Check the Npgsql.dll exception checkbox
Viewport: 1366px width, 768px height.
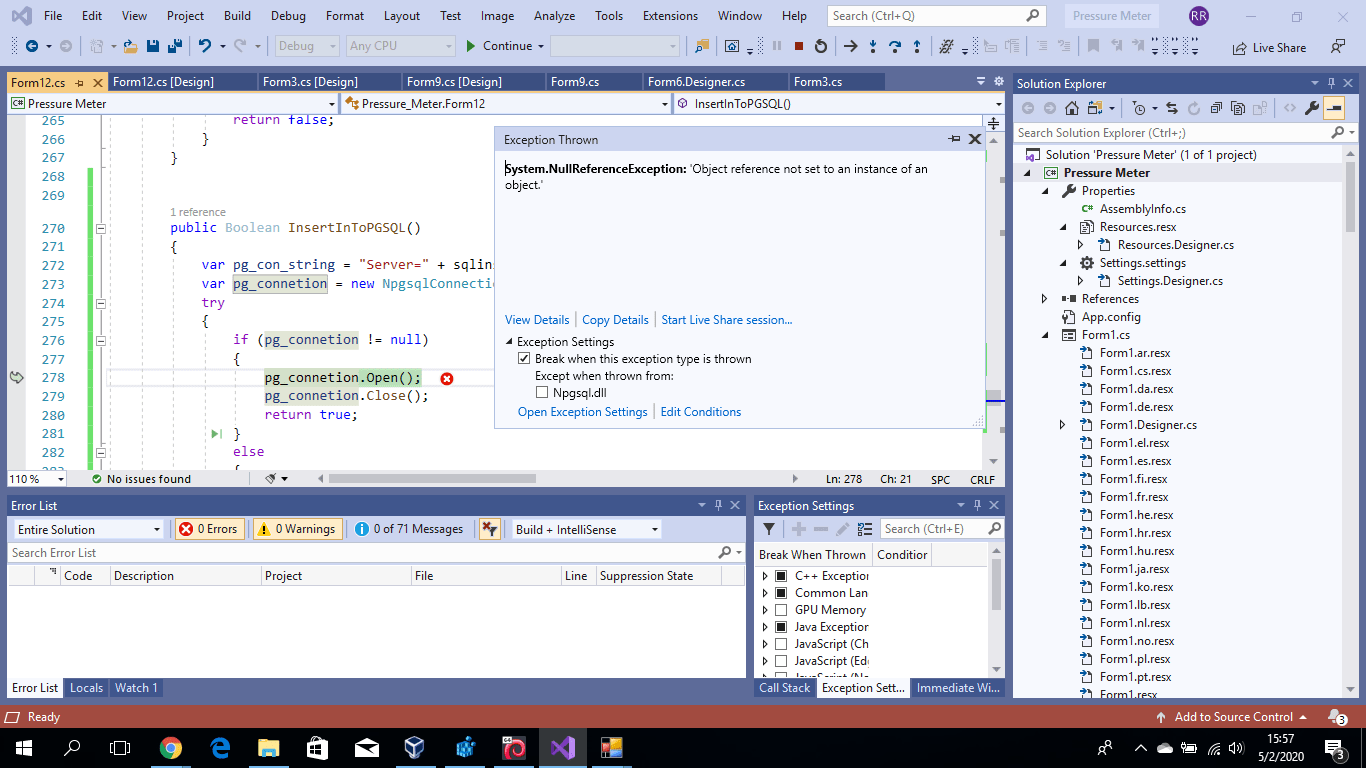542,393
